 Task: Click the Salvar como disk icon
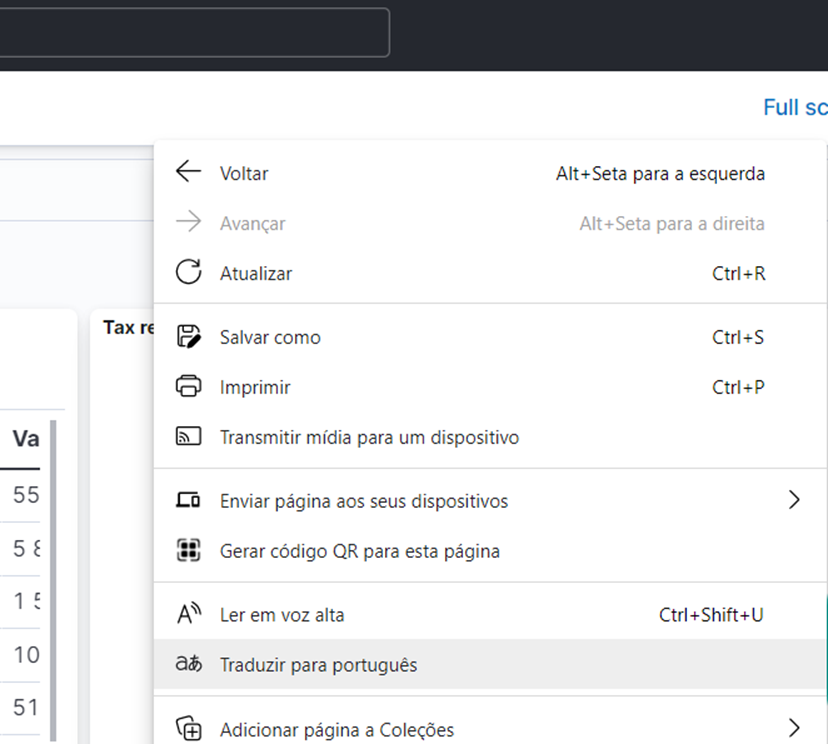(x=189, y=336)
